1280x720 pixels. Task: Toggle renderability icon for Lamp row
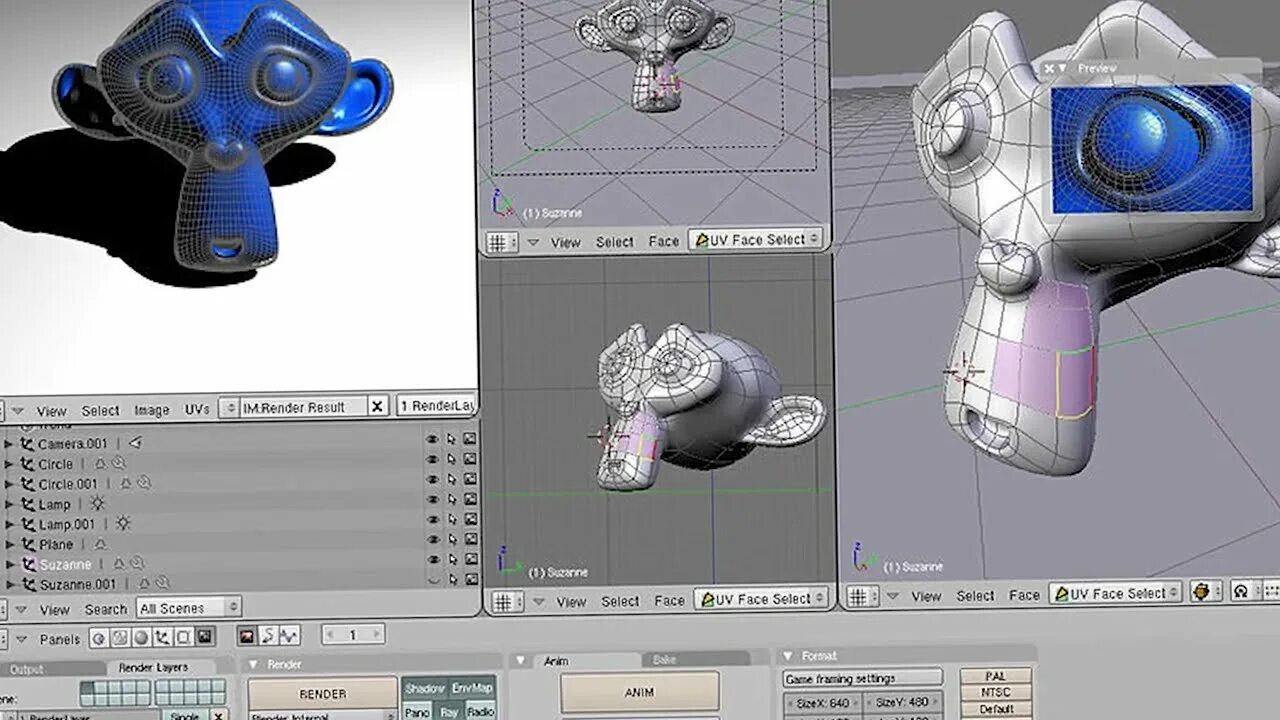tap(469, 499)
